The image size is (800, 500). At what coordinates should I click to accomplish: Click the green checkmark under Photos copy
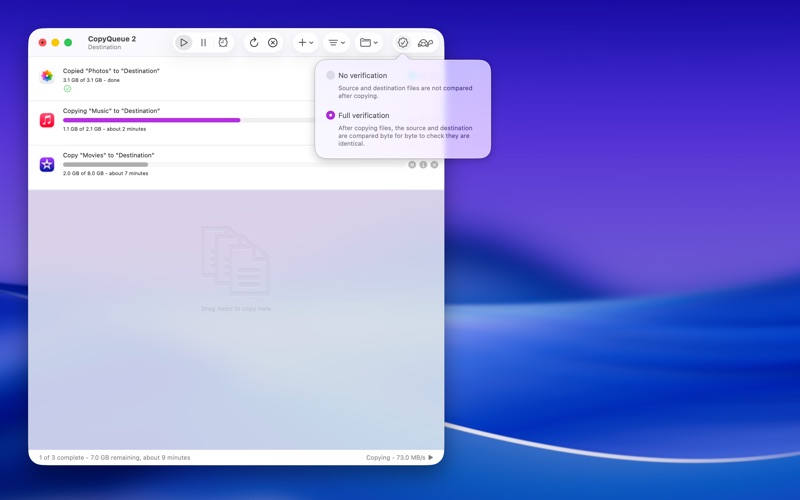(67, 89)
